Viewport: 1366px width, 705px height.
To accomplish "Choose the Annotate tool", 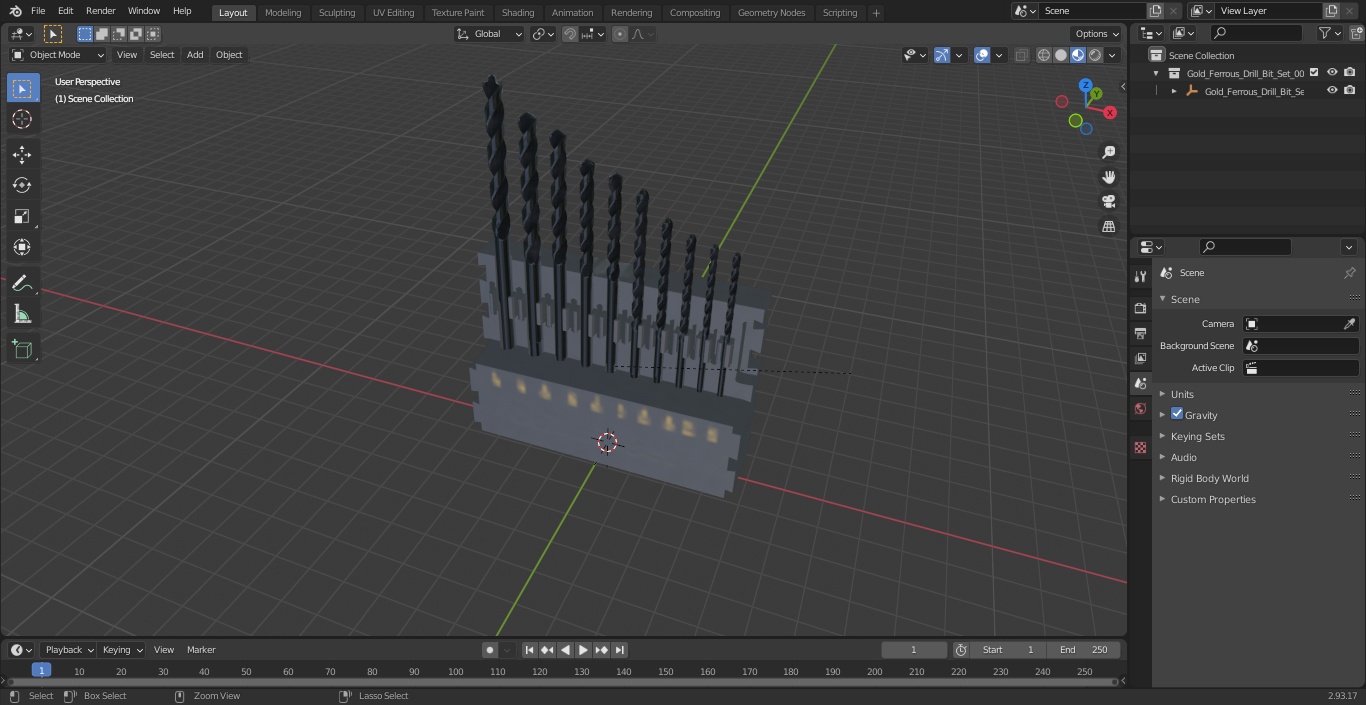I will coord(22,284).
